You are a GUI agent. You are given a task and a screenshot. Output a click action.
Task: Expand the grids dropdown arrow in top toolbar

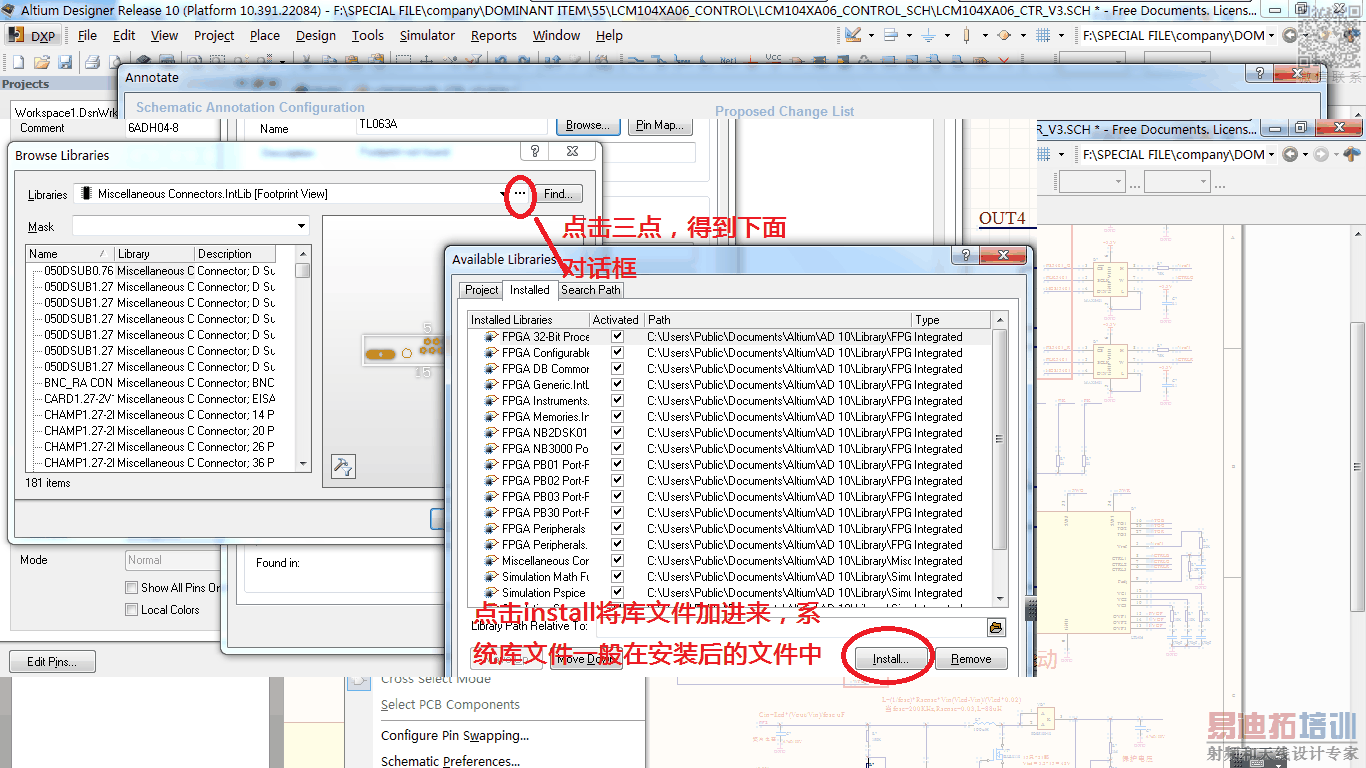point(1061,35)
